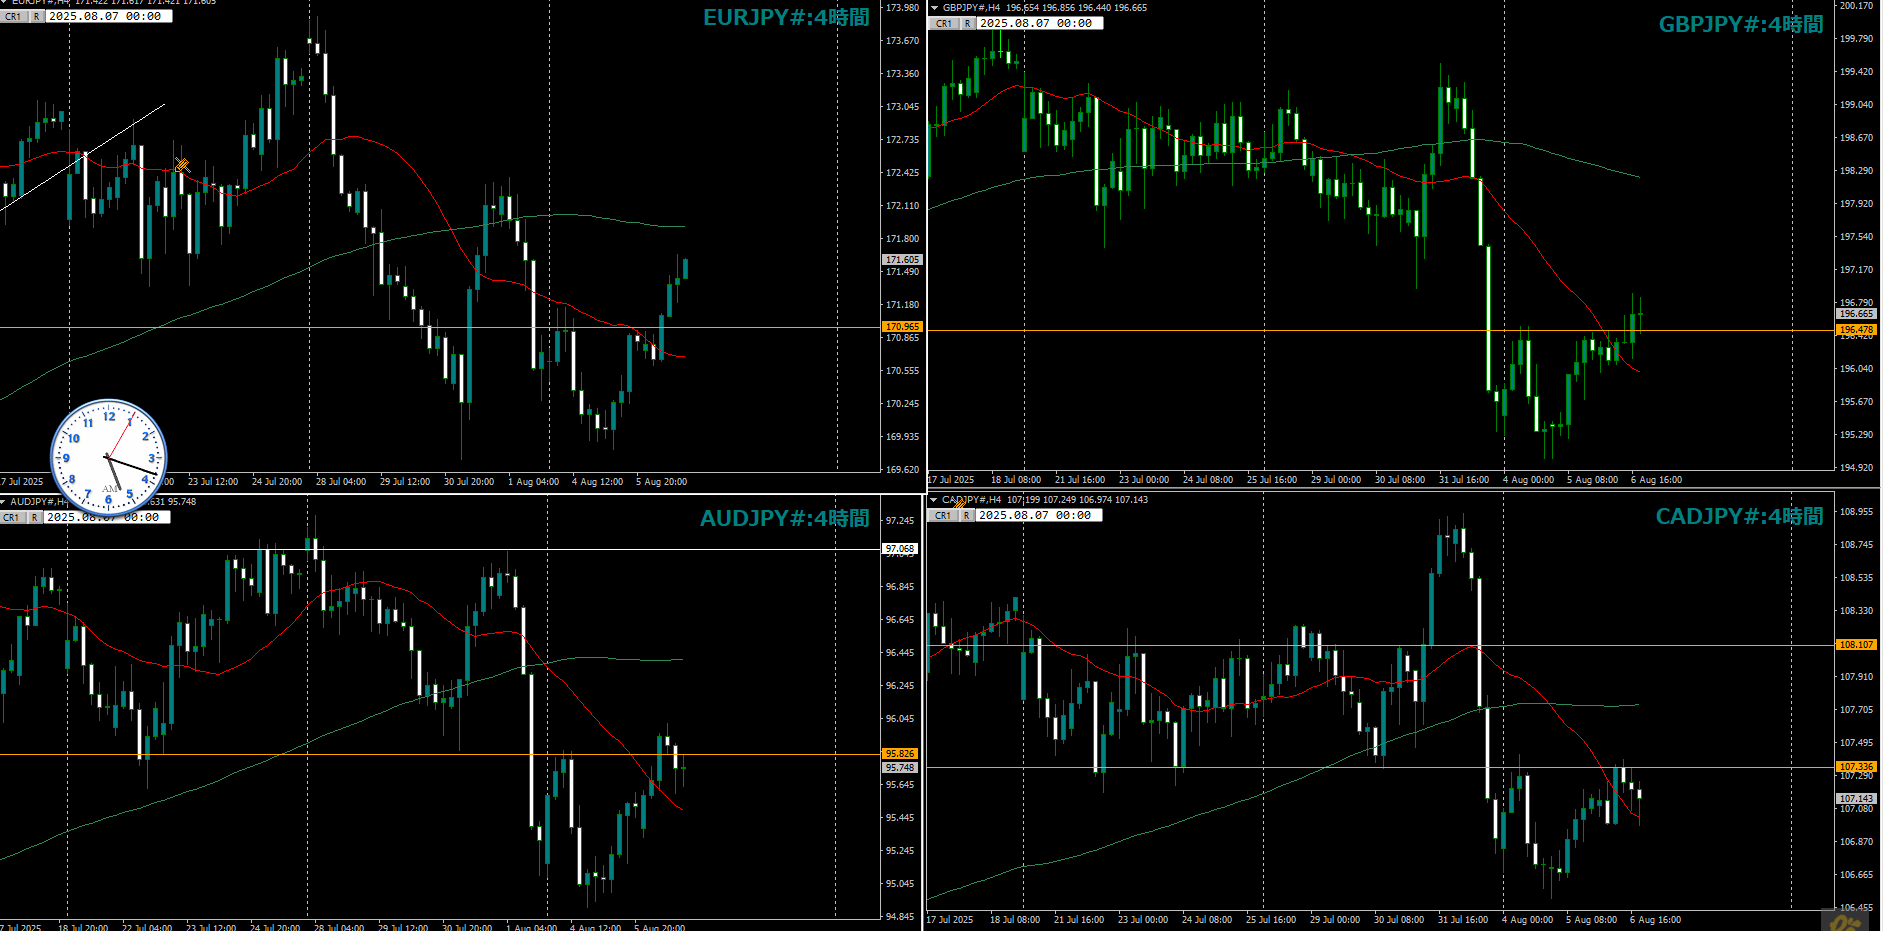The image size is (1883, 931).
Task: Click the 200.170 value on the GBPJPY price scale
Action: [x=1857, y=6]
